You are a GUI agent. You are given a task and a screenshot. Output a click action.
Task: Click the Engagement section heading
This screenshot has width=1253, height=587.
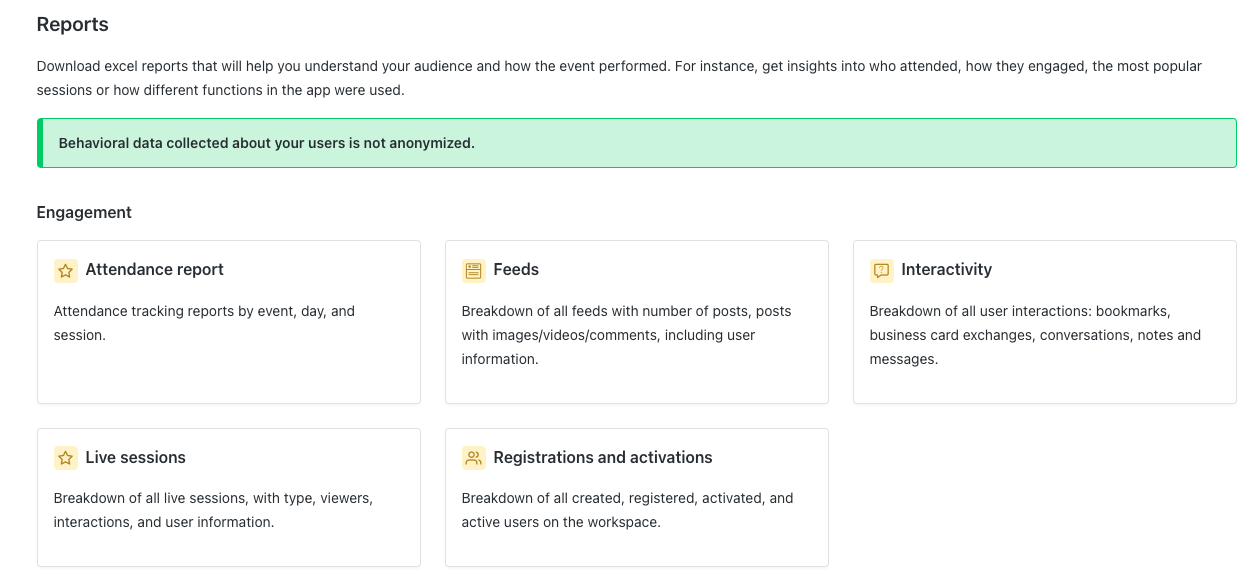(x=84, y=212)
